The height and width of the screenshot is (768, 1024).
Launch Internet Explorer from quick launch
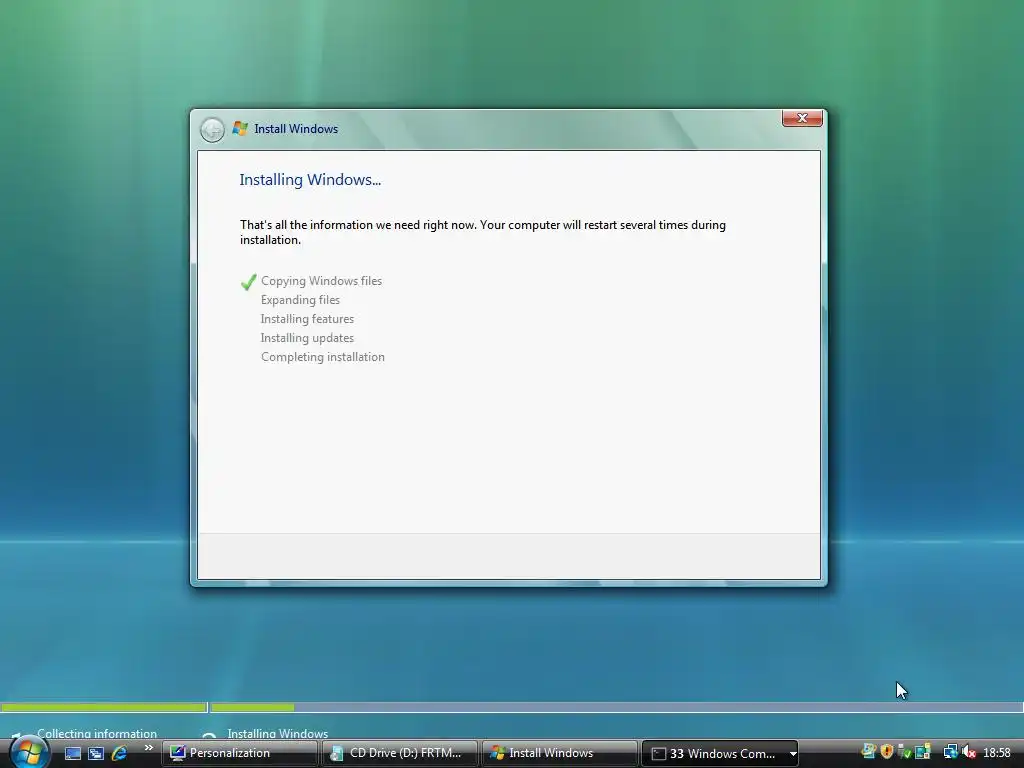coord(119,754)
